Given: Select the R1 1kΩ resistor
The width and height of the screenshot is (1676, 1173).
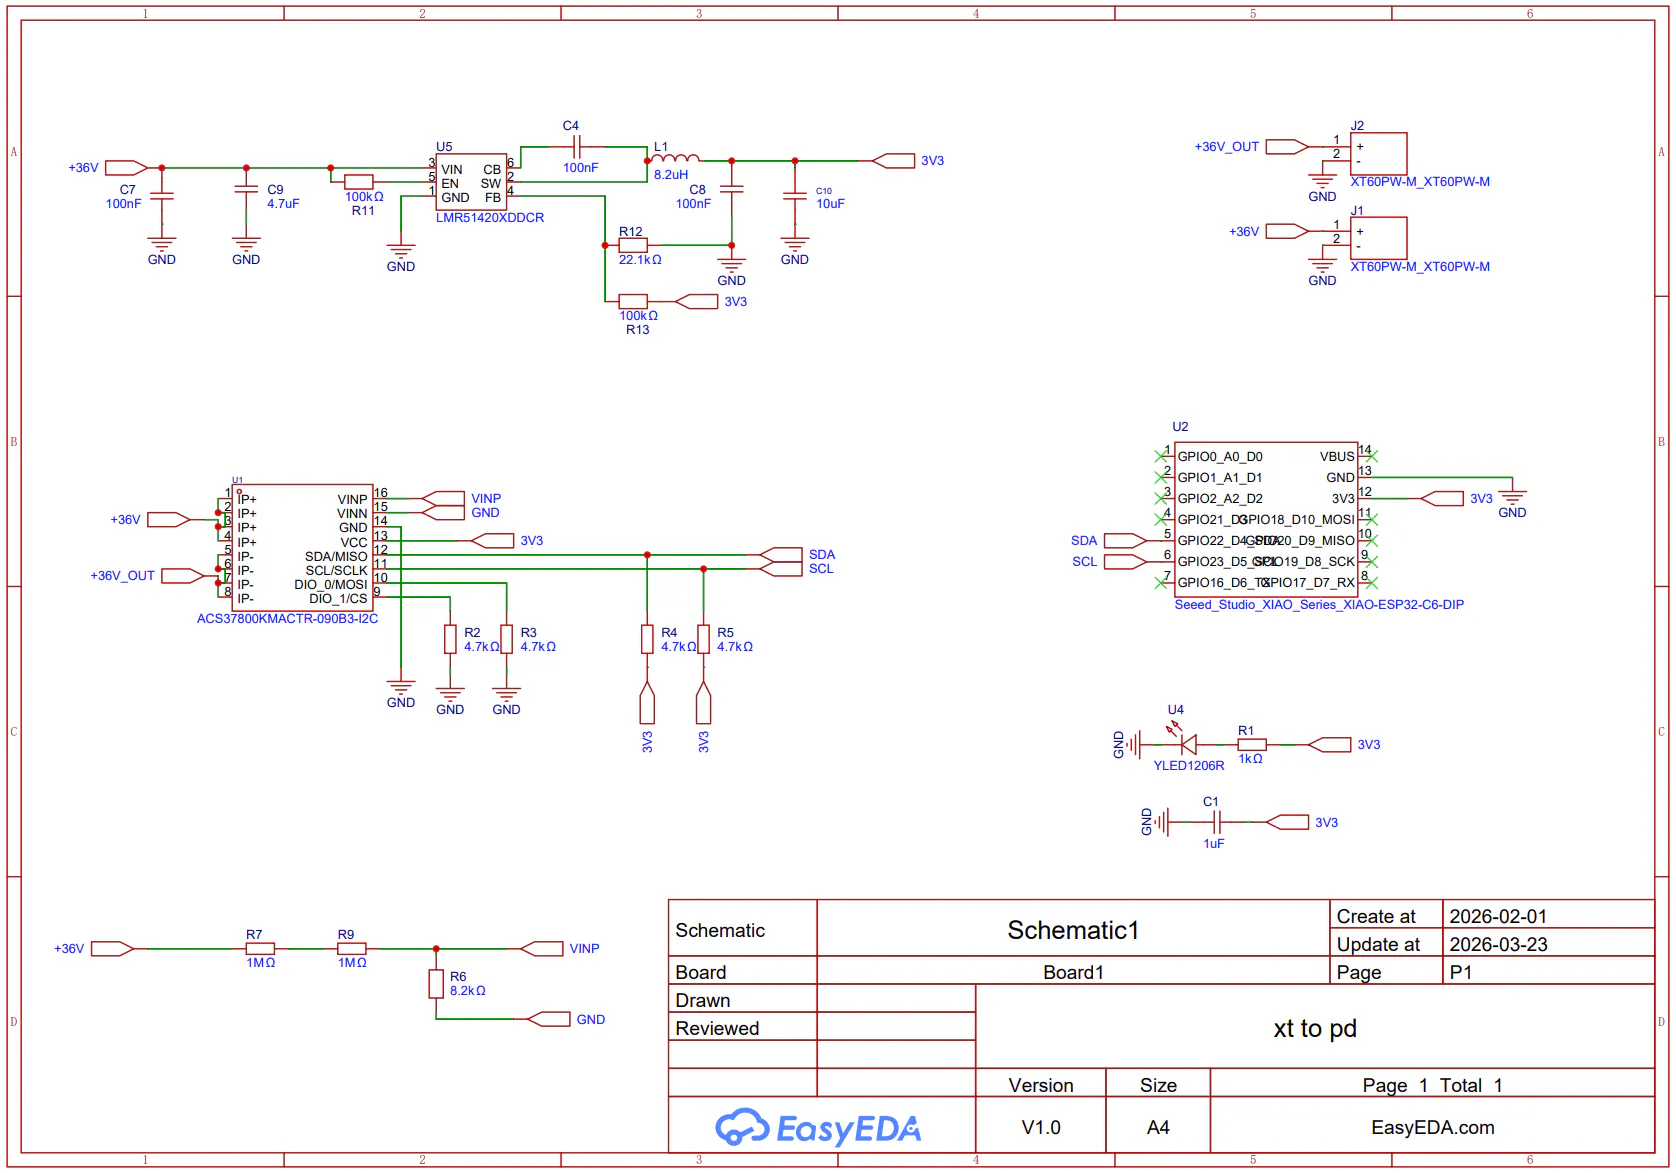Looking at the screenshot, I should click(x=1252, y=744).
